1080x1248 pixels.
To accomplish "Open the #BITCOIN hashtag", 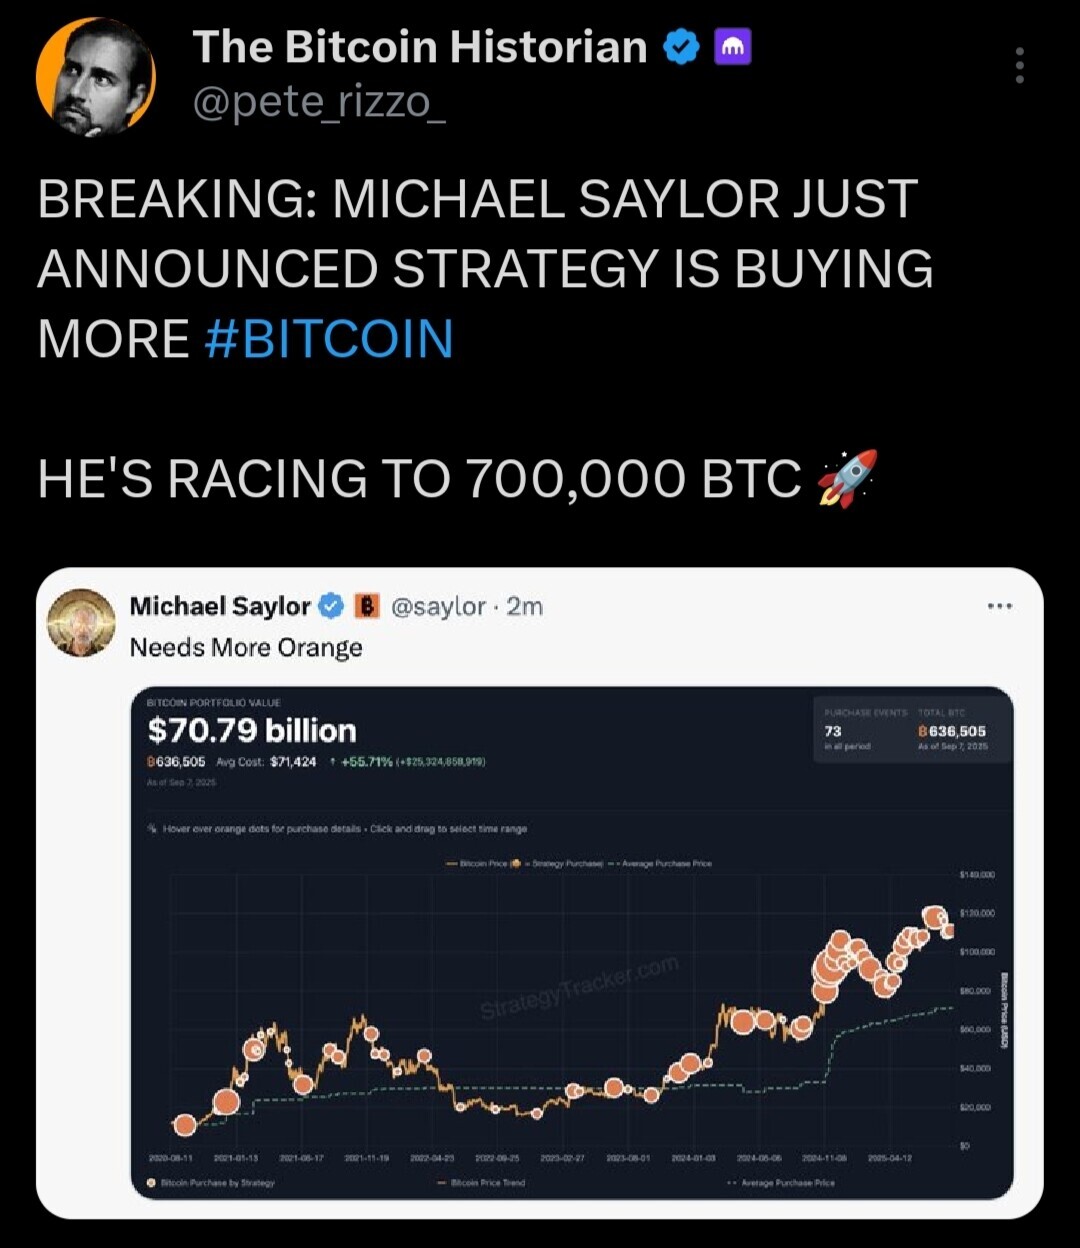I will pos(328,338).
